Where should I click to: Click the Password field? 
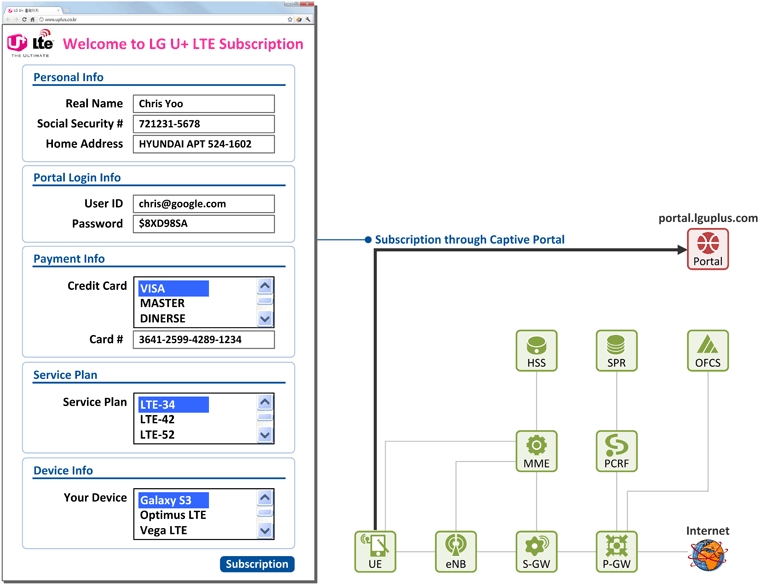pyautogui.click(x=204, y=224)
